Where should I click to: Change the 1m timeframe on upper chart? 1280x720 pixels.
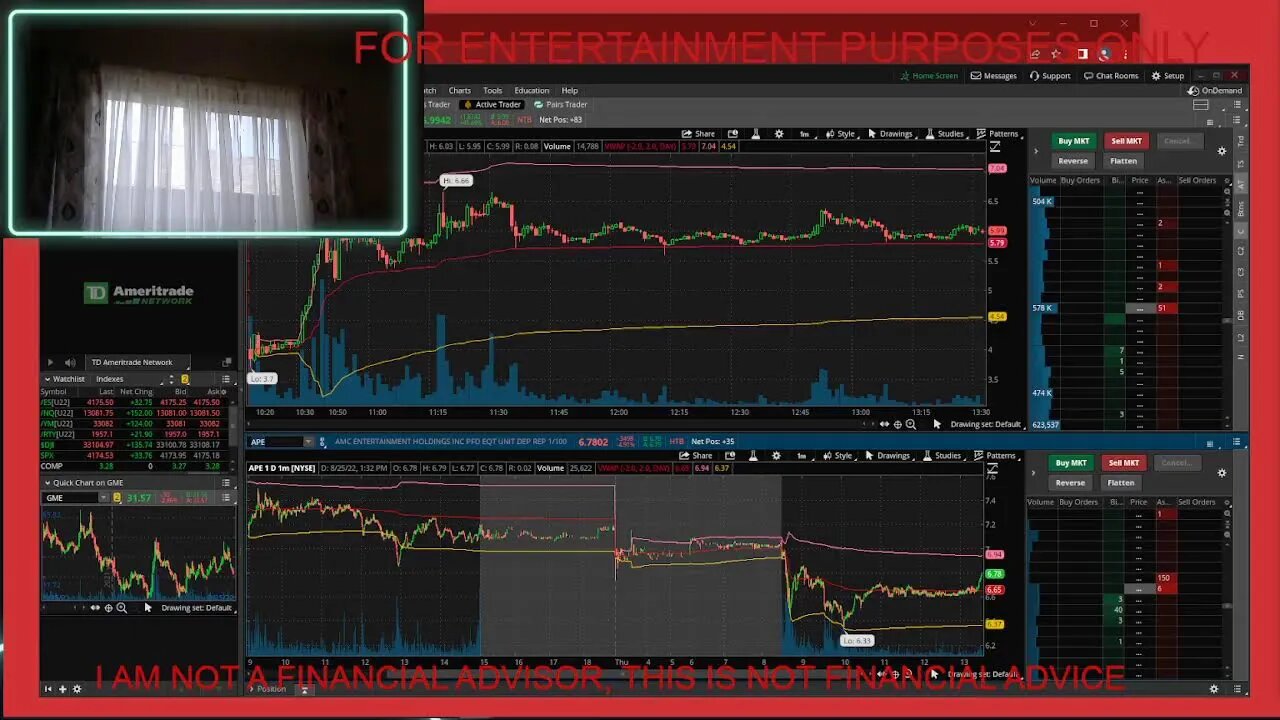[804, 133]
